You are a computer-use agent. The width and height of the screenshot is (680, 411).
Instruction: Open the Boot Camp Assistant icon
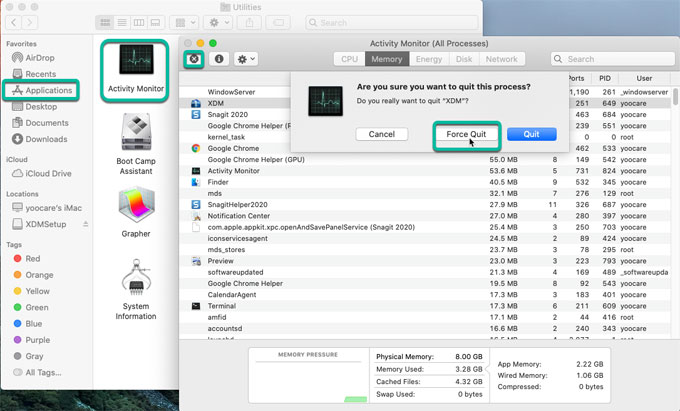(x=135, y=135)
